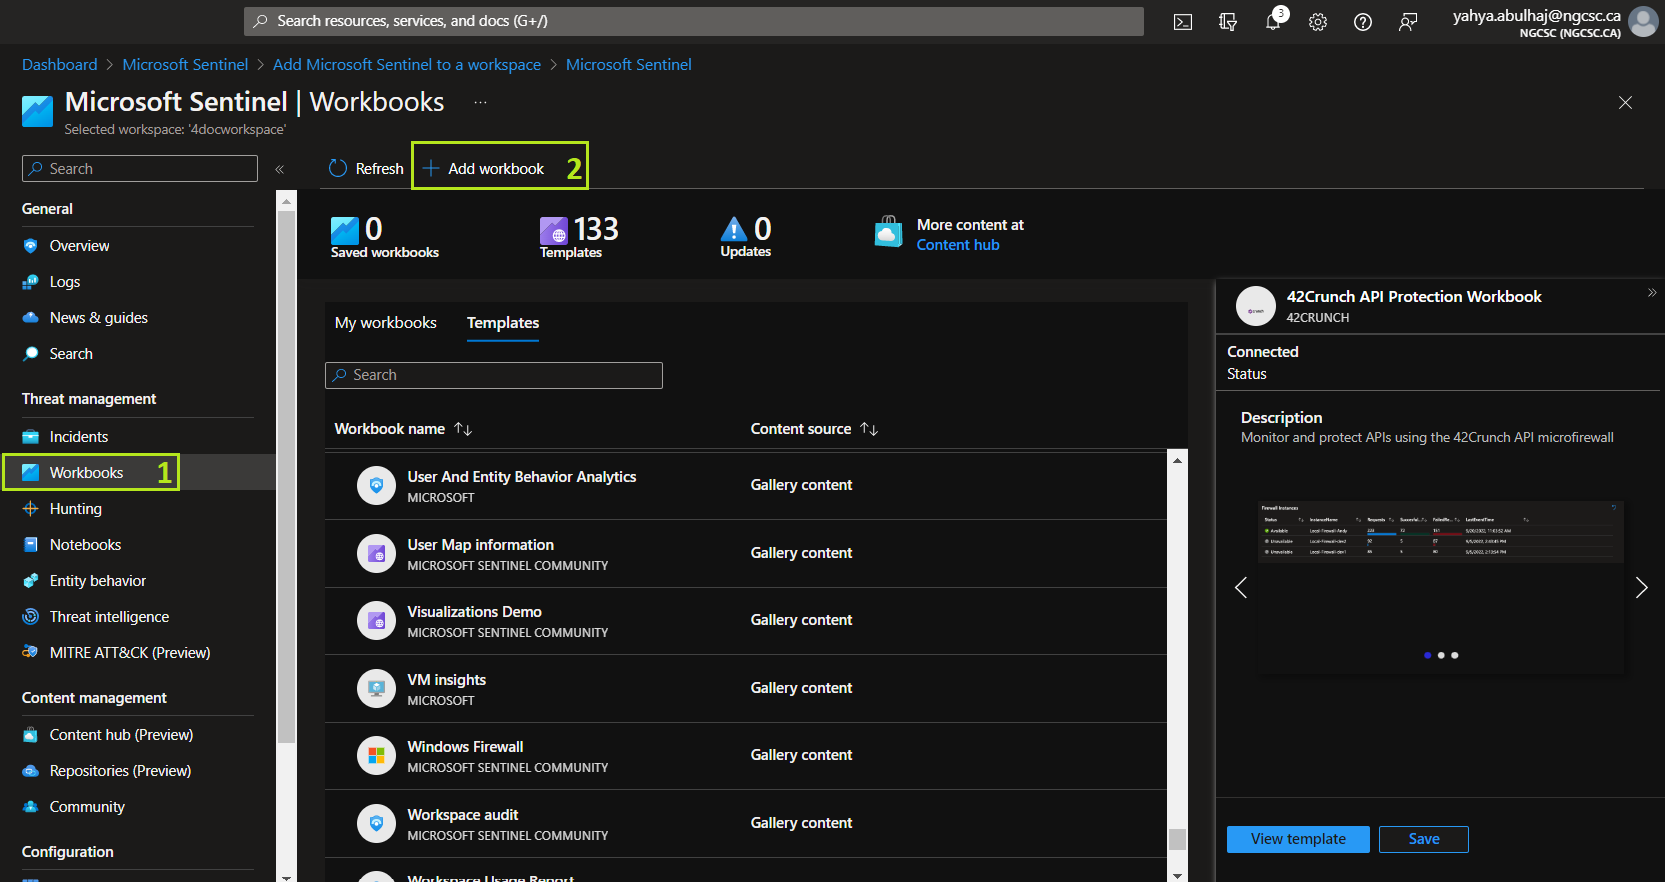Click the global search resources box

(694, 21)
